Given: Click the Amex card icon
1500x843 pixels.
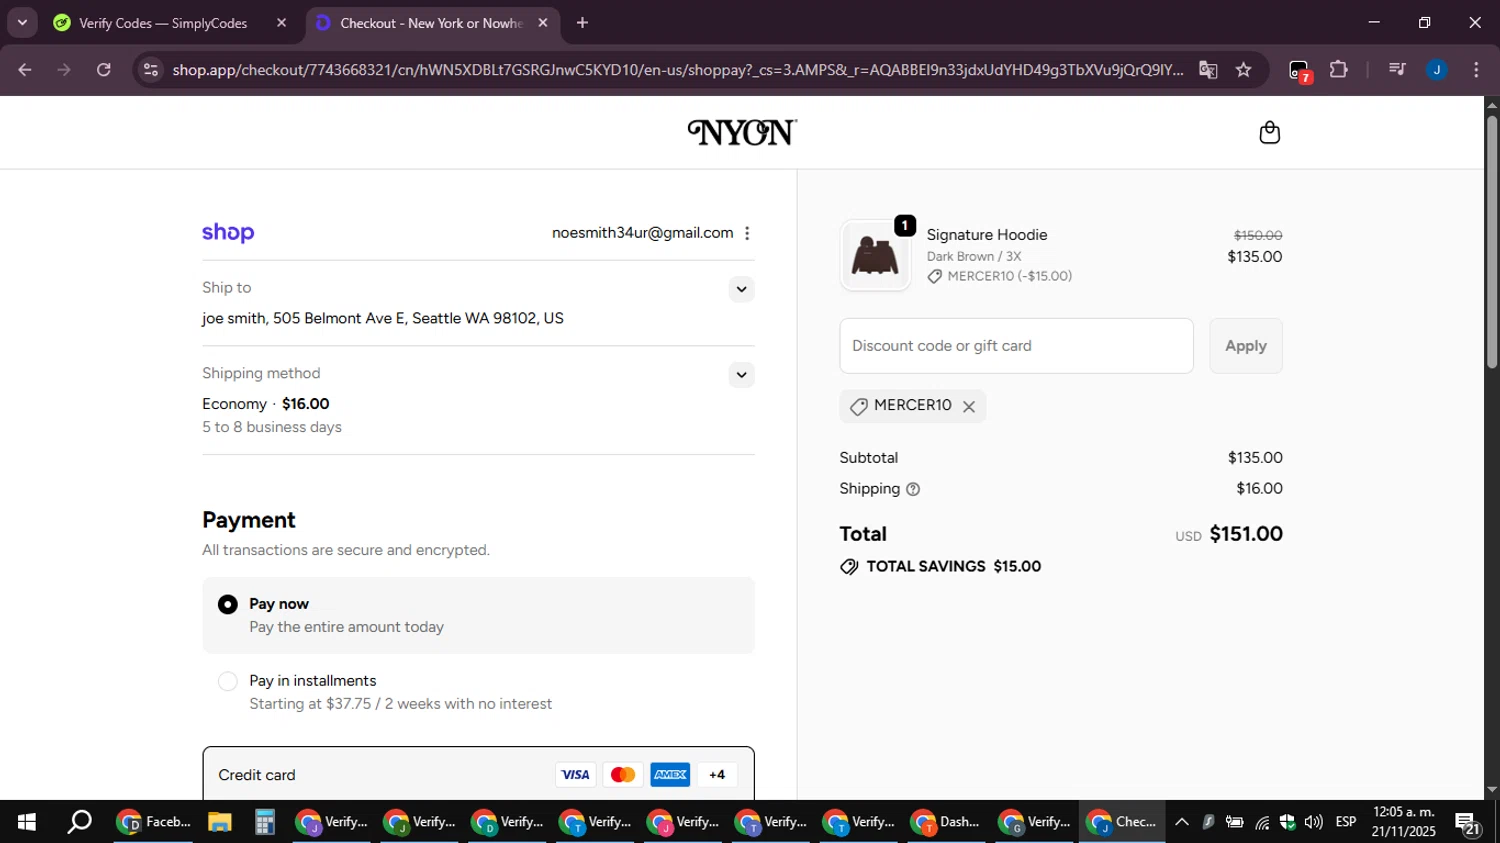Looking at the screenshot, I should (x=670, y=775).
